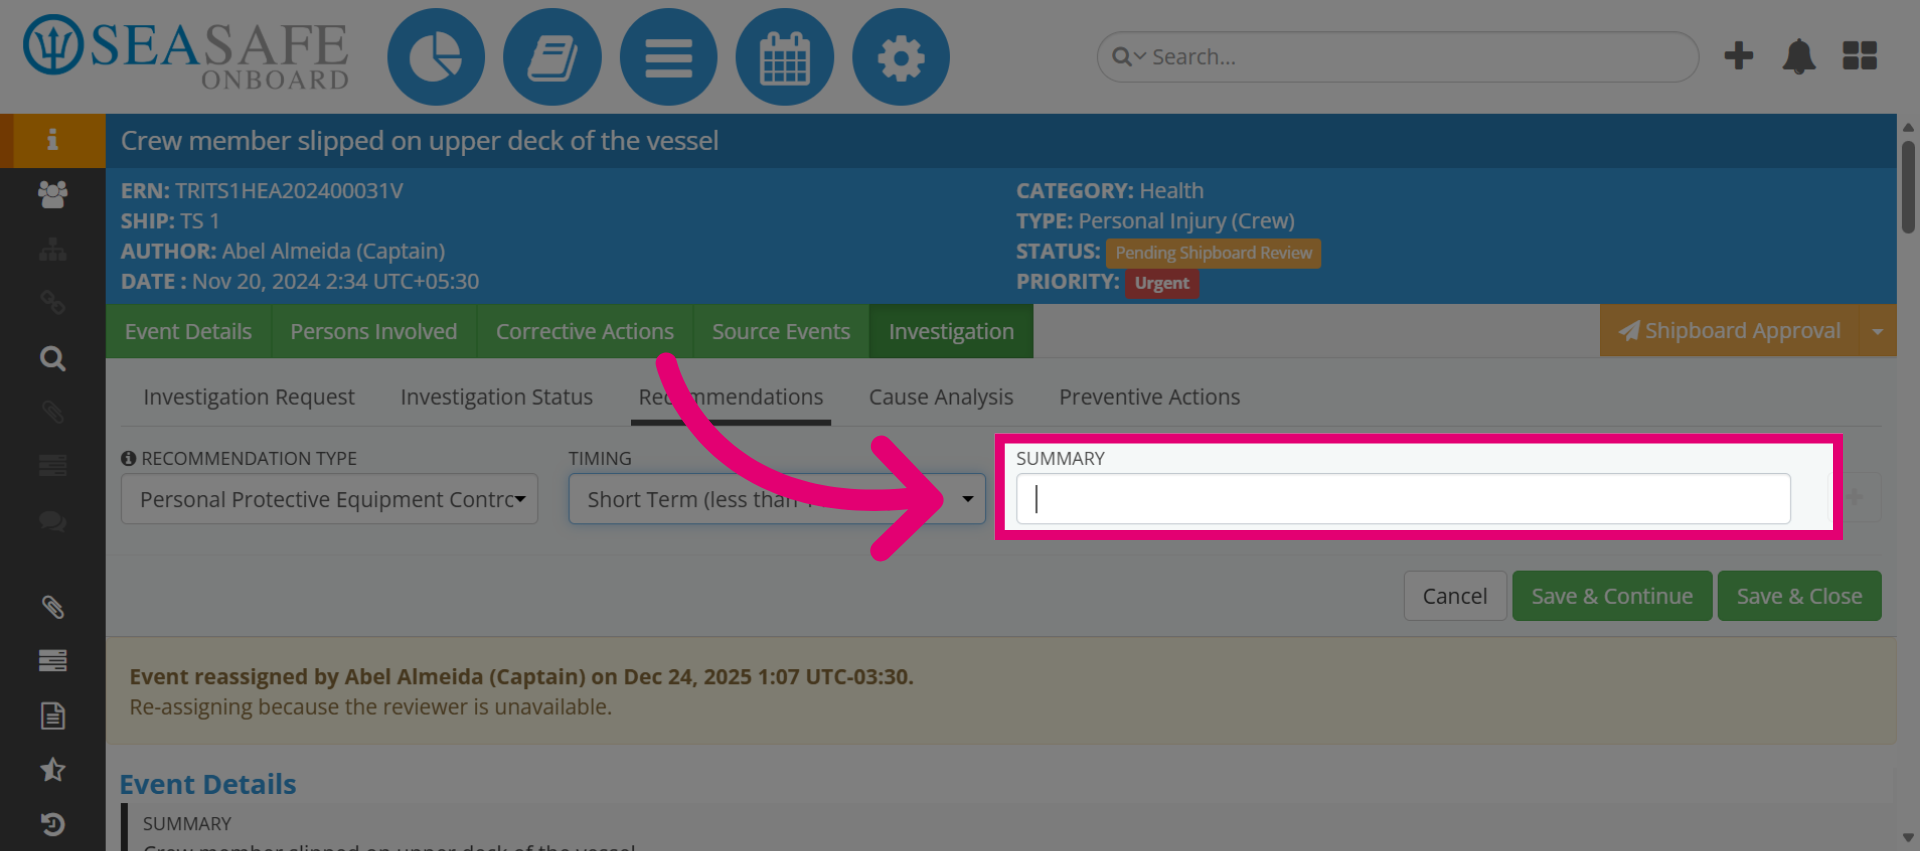Select the info icon in the sidebar
Image resolution: width=1920 pixels, height=851 pixels.
(52, 140)
